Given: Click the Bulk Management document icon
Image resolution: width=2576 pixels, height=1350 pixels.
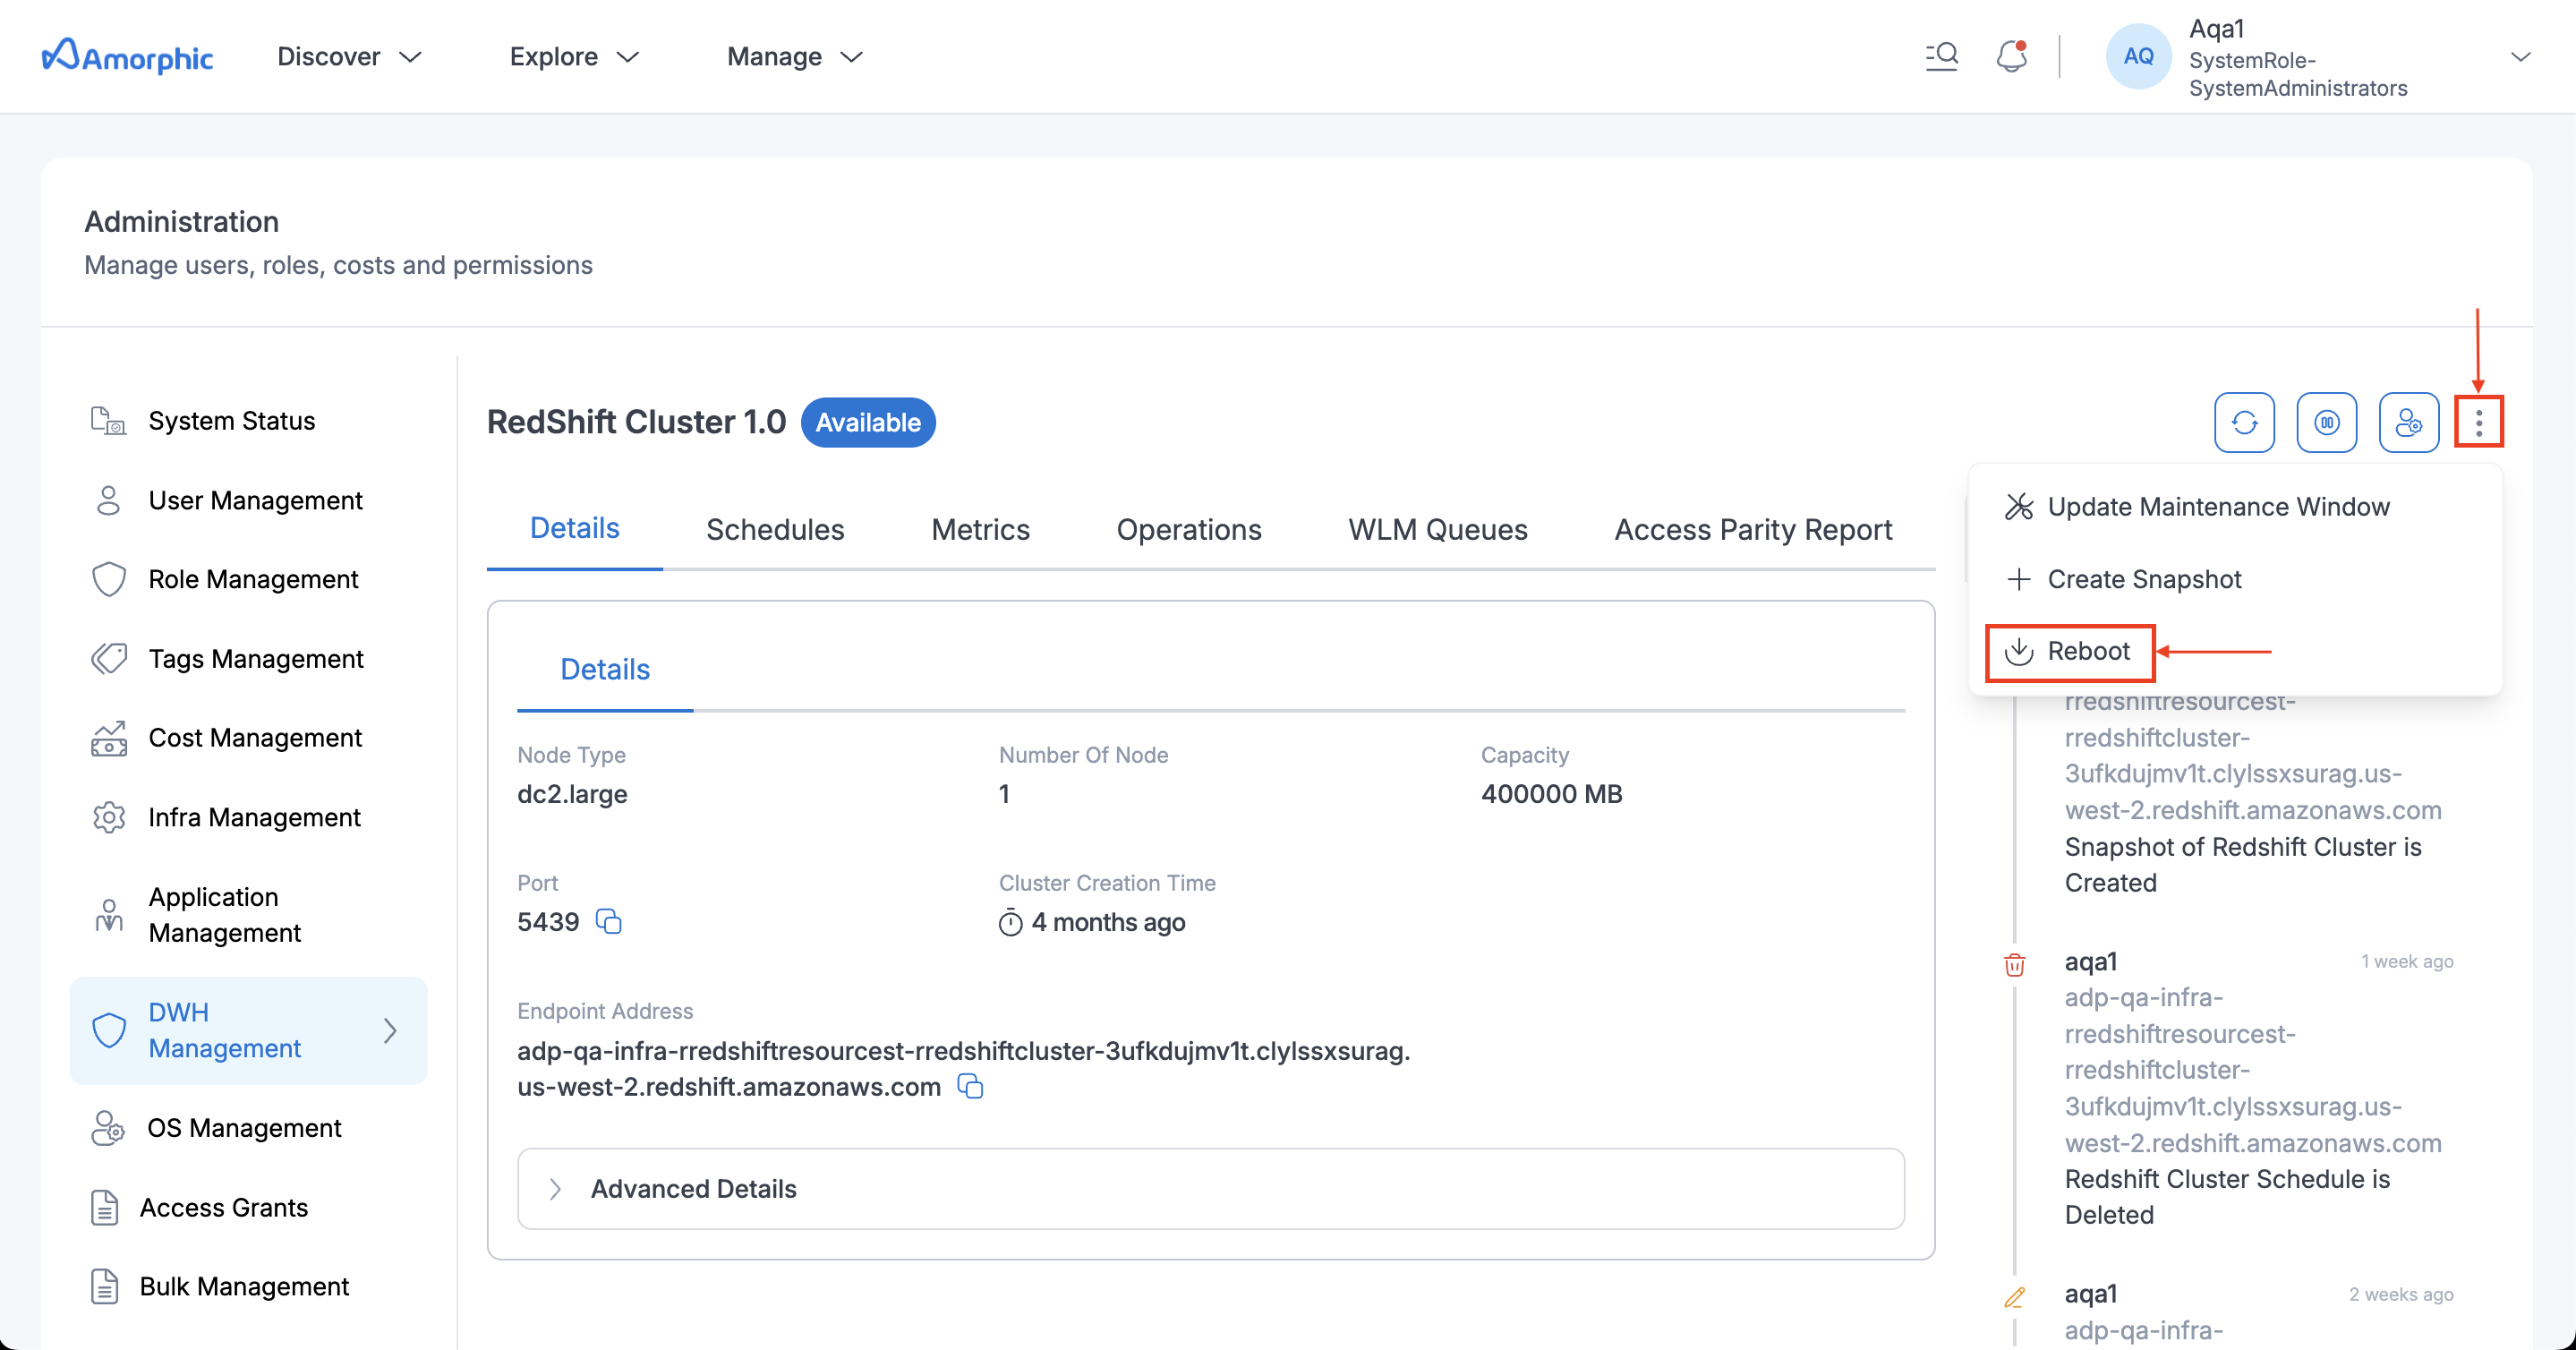Looking at the screenshot, I should click(105, 1286).
